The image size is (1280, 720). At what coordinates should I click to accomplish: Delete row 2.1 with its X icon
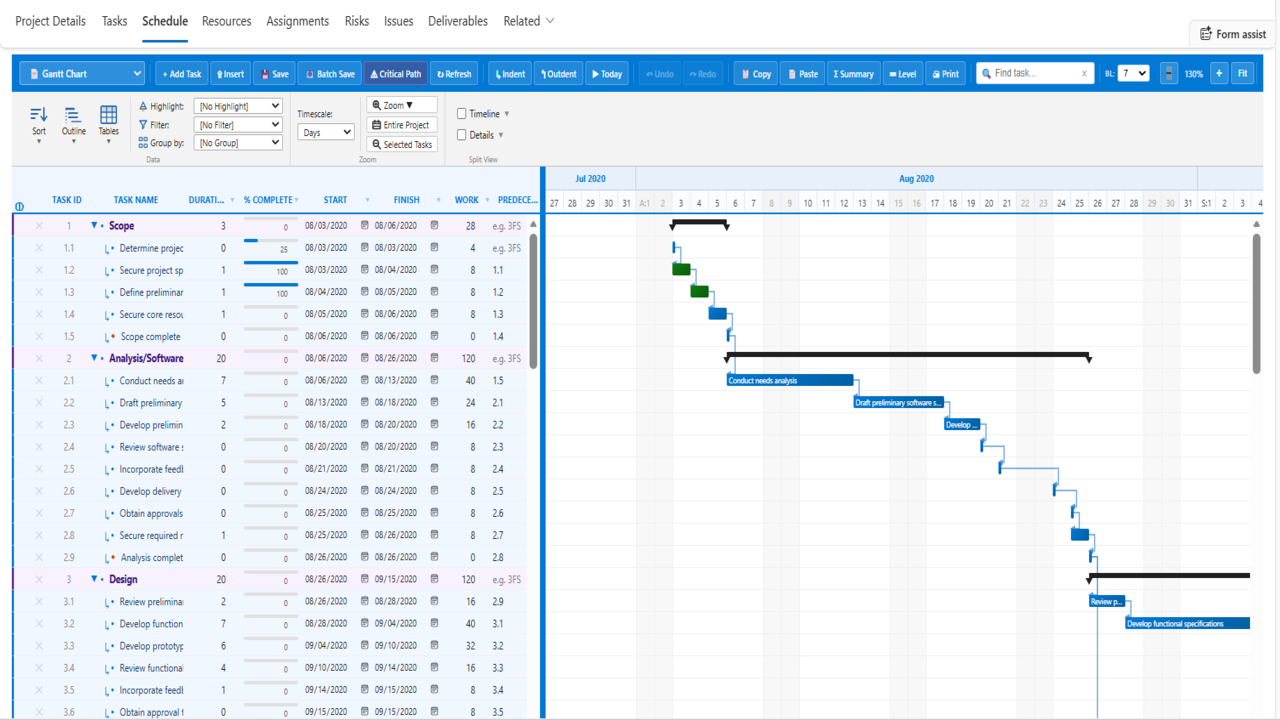click(39, 381)
